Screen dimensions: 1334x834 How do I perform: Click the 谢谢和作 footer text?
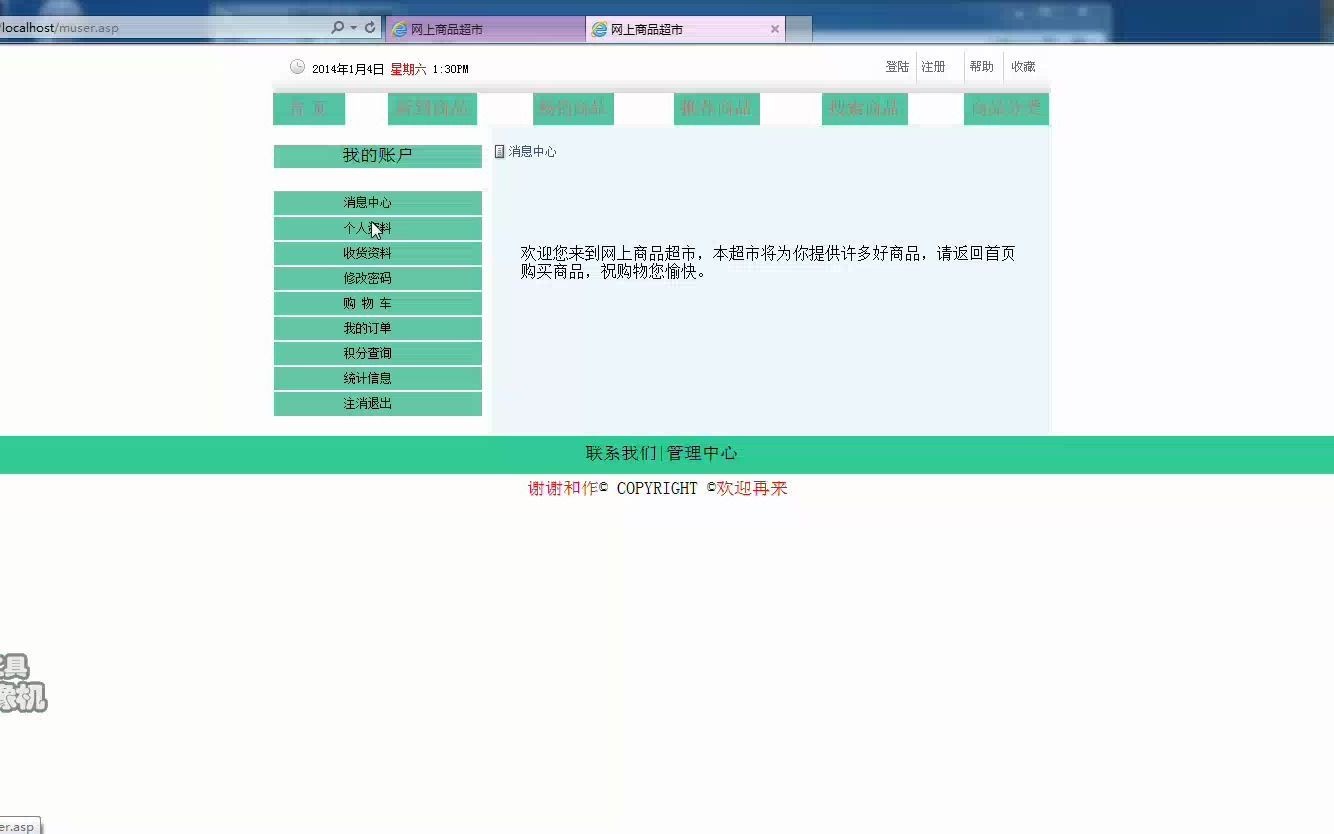[563, 488]
